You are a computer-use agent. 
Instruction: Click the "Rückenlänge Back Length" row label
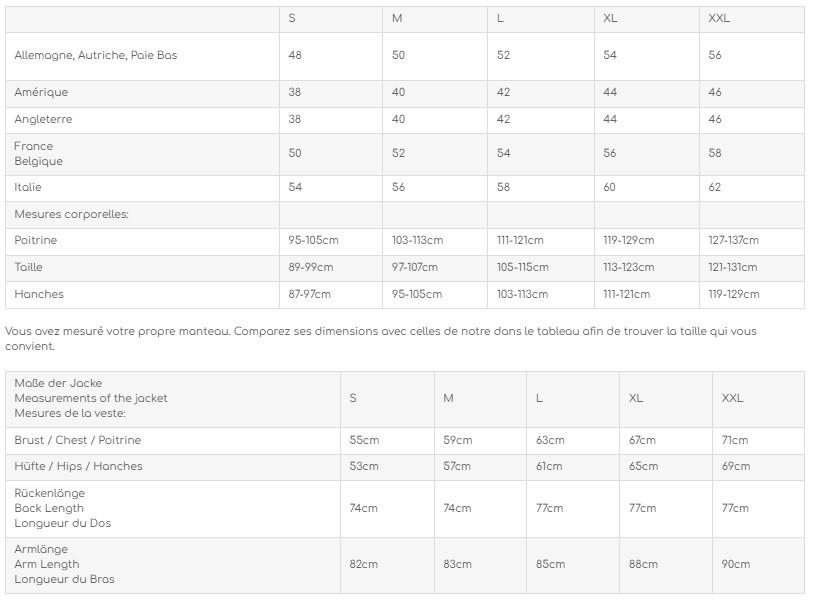(x=63, y=509)
